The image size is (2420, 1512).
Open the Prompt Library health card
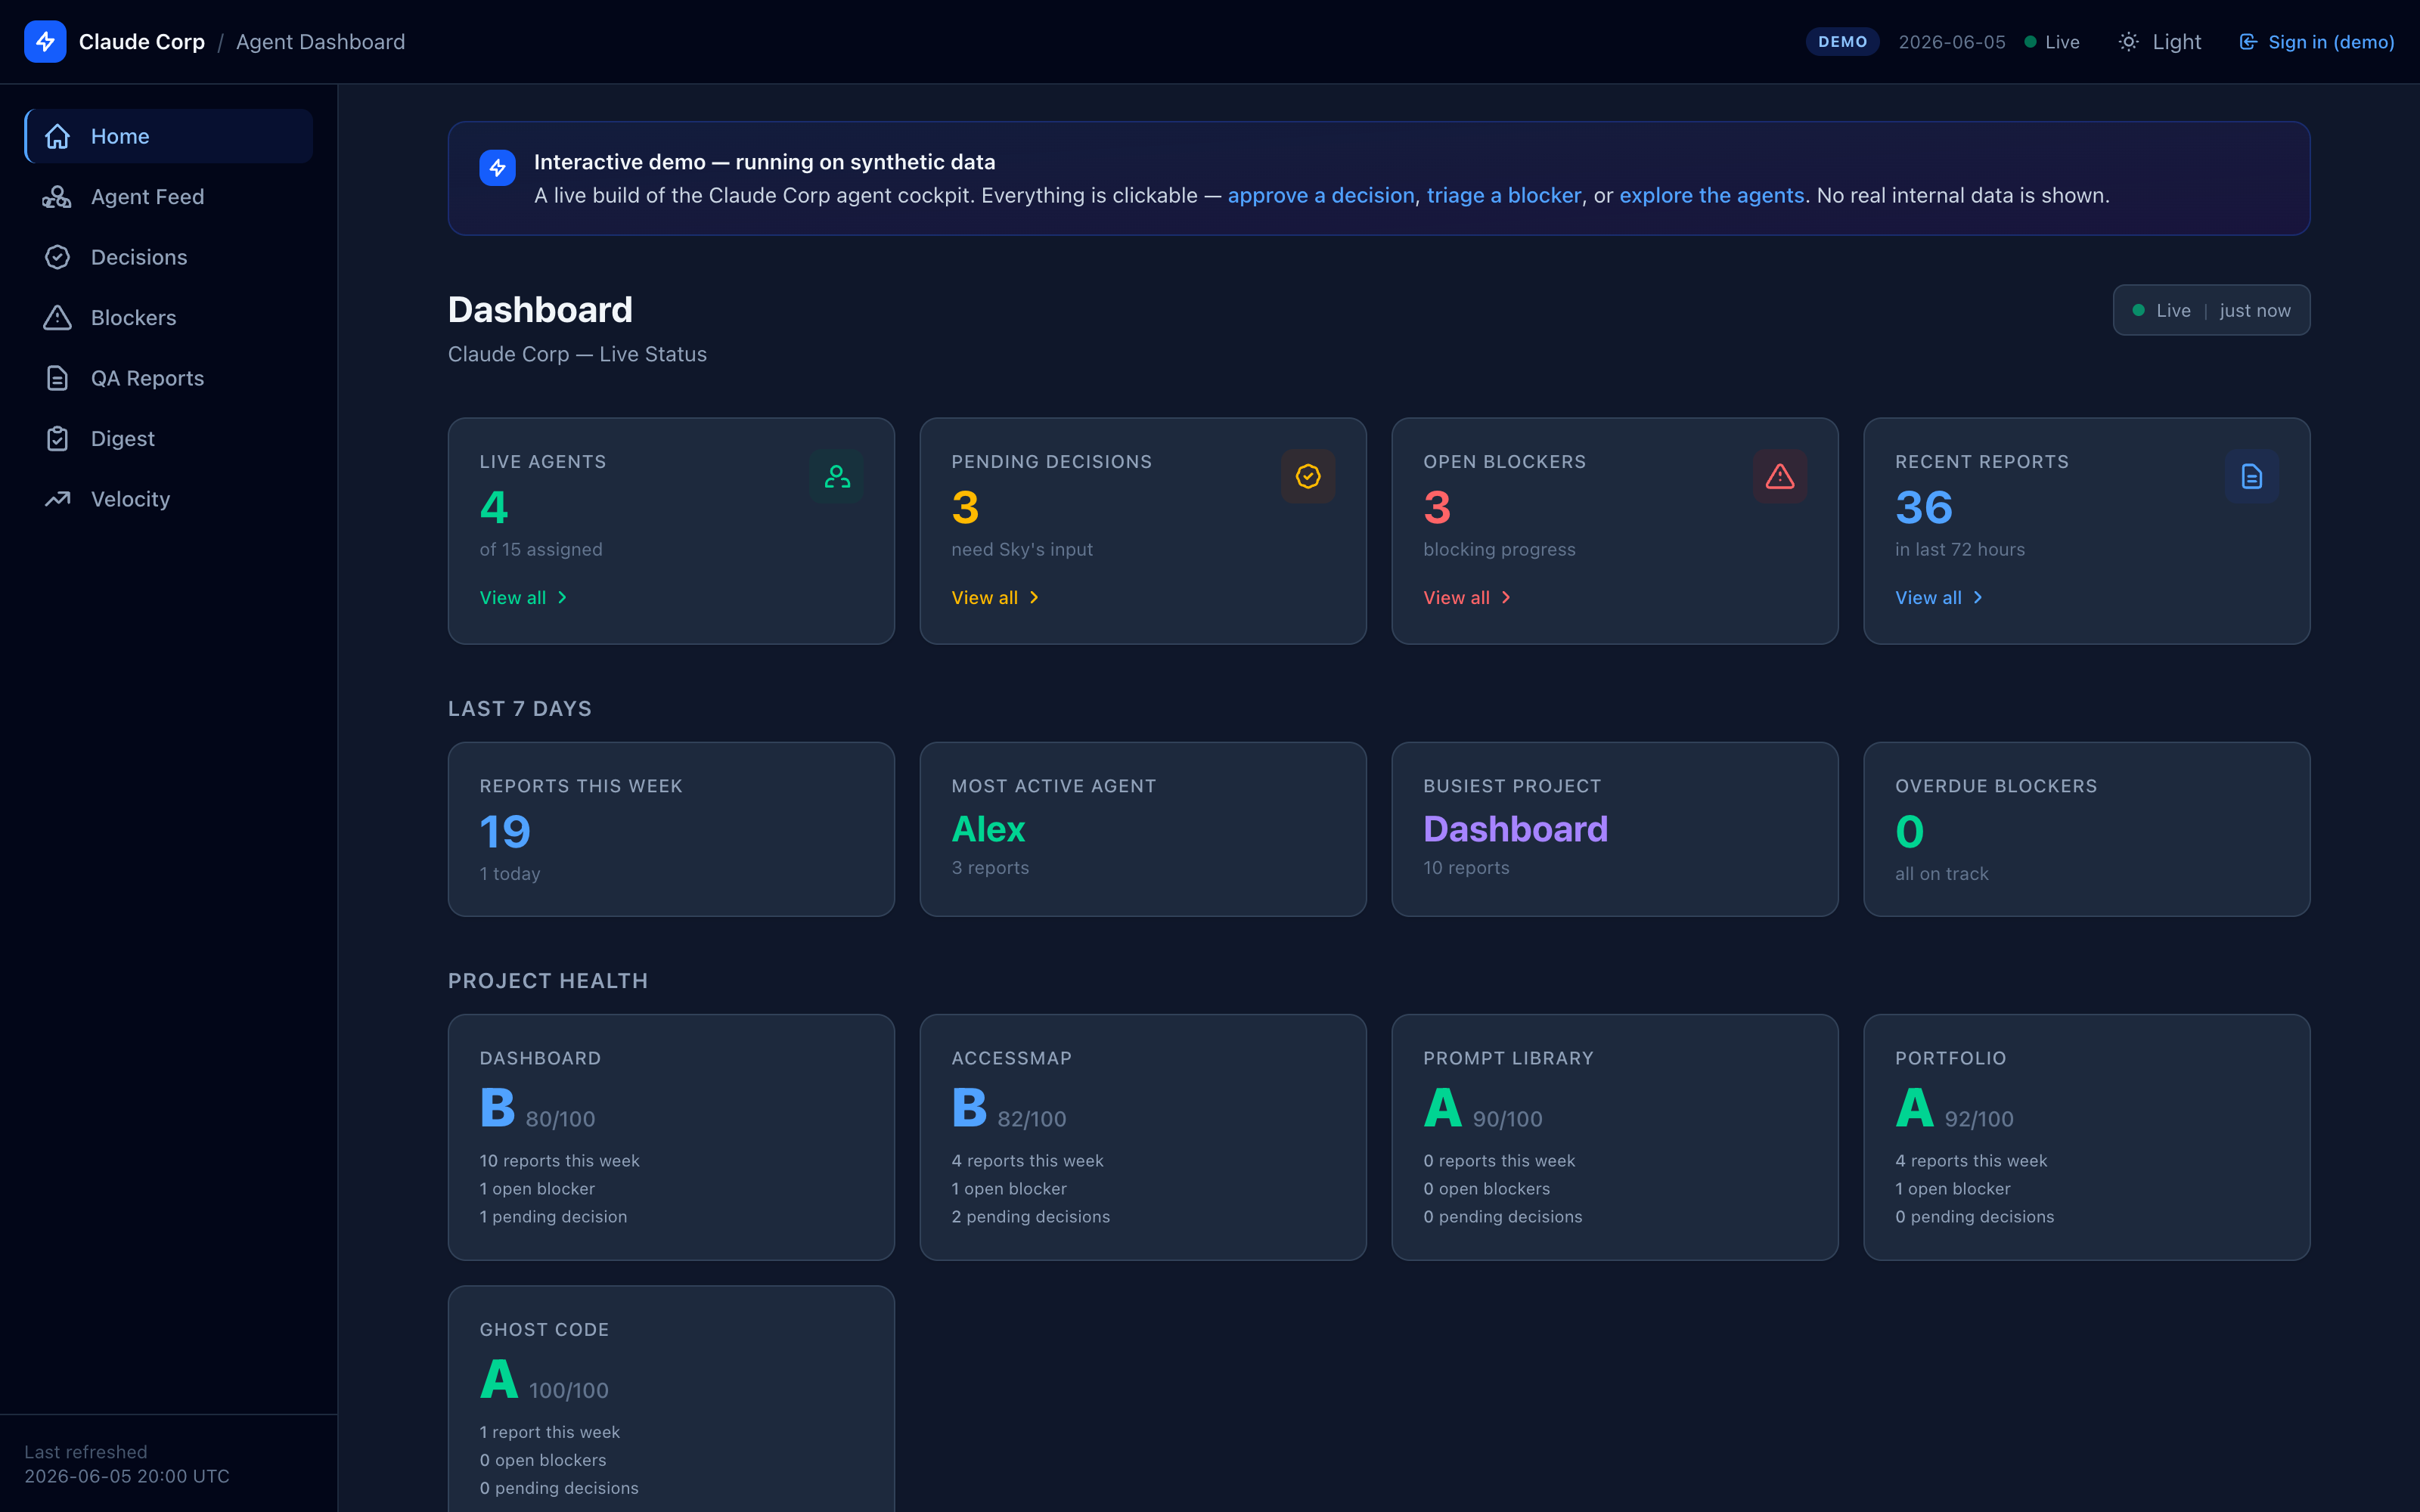click(x=1615, y=1137)
